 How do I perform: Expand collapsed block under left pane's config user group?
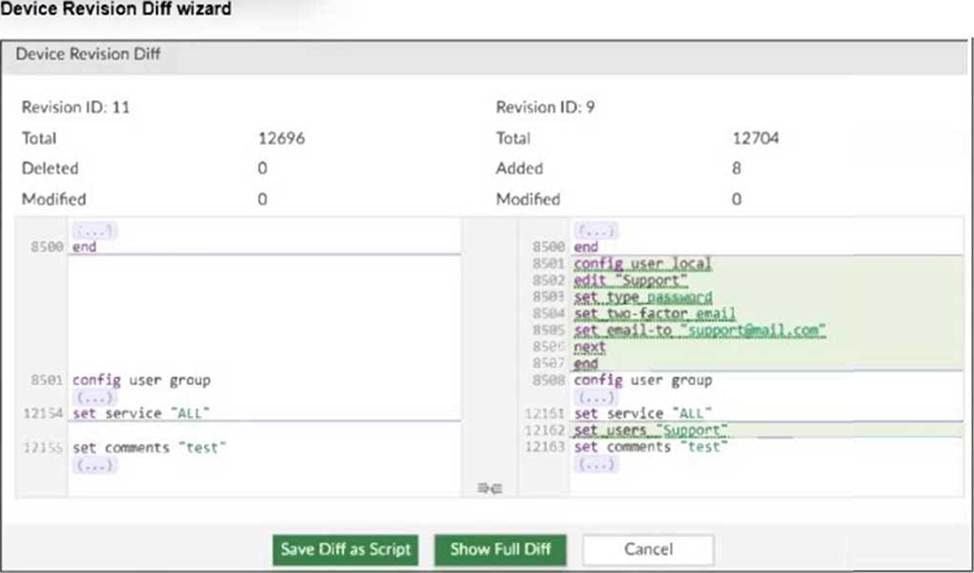coord(95,397)
